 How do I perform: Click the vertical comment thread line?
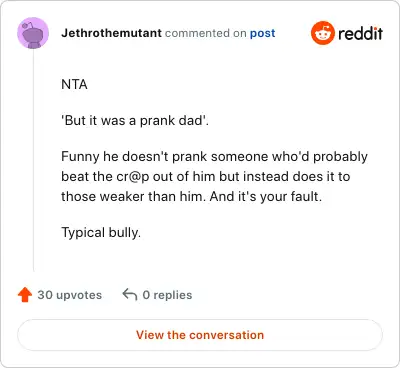[33, 160]
